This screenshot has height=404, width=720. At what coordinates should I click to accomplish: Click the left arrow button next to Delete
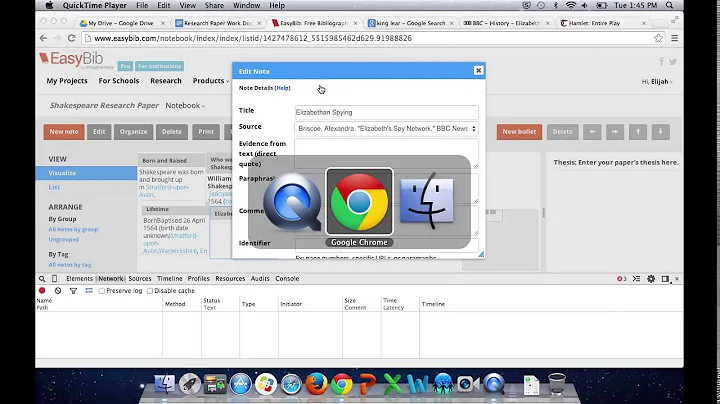tap(592, 132)
